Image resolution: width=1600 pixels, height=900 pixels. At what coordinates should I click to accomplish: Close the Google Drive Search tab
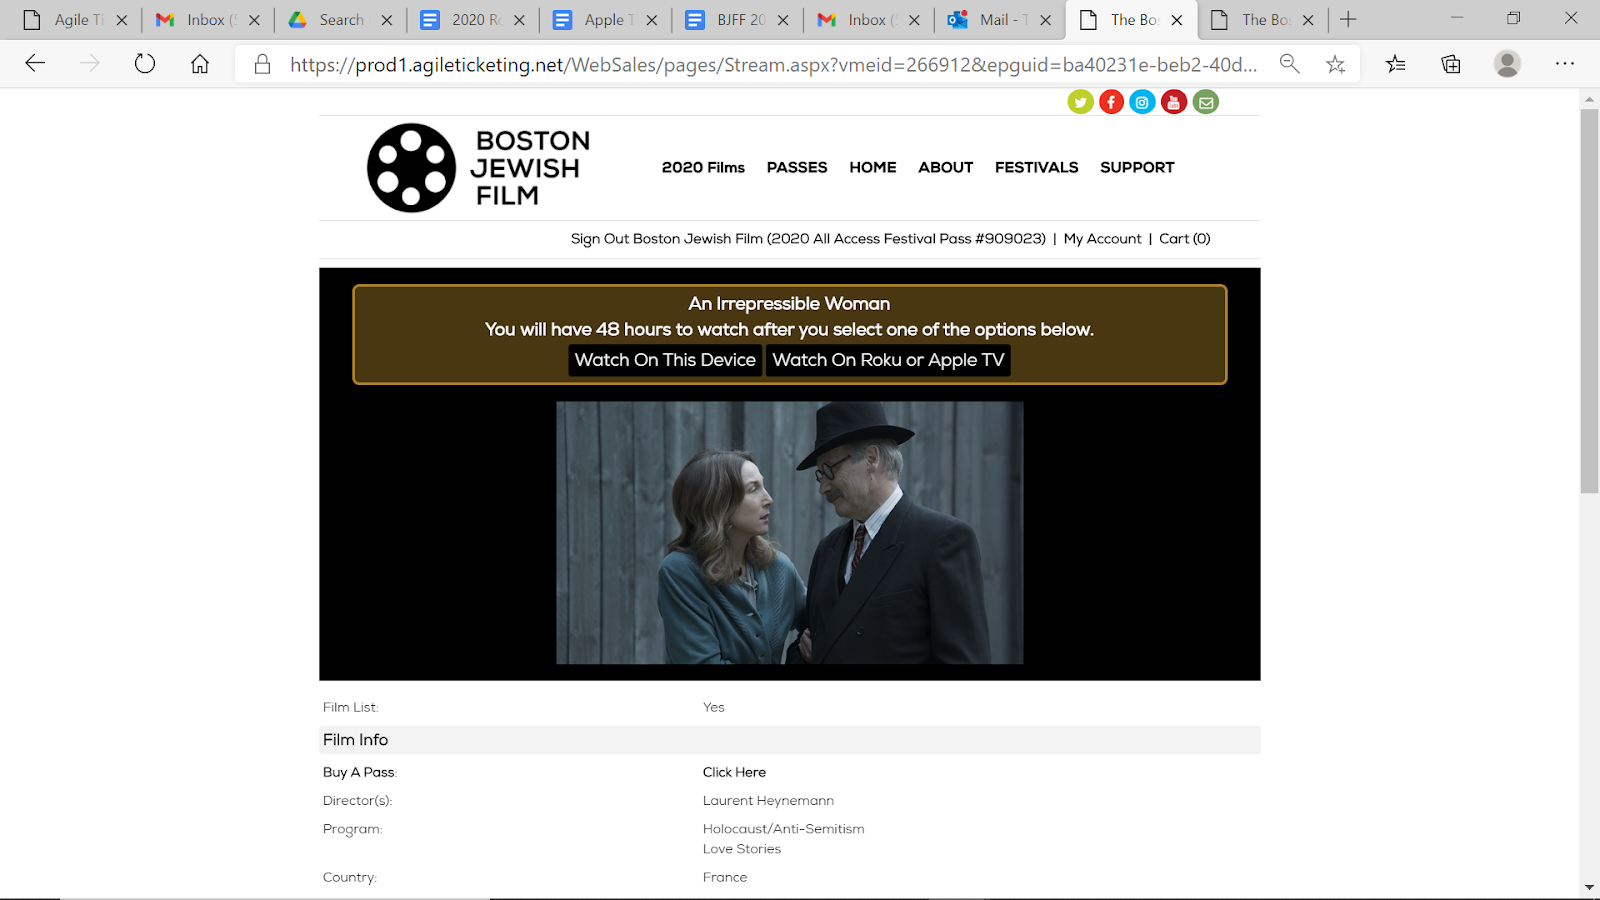pyautogui.click(x=387, y=20)
